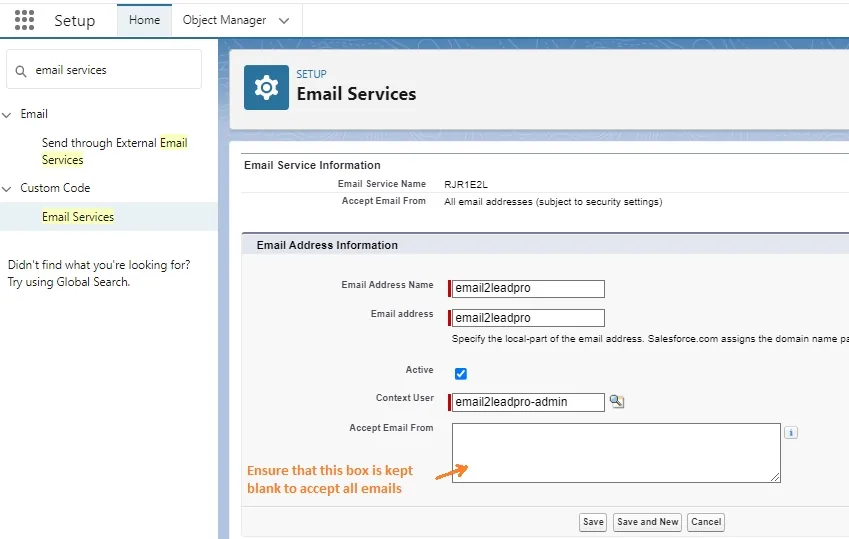Click the search magnifier in Quick Find
849x539 pixels.
tap(21, 71)
